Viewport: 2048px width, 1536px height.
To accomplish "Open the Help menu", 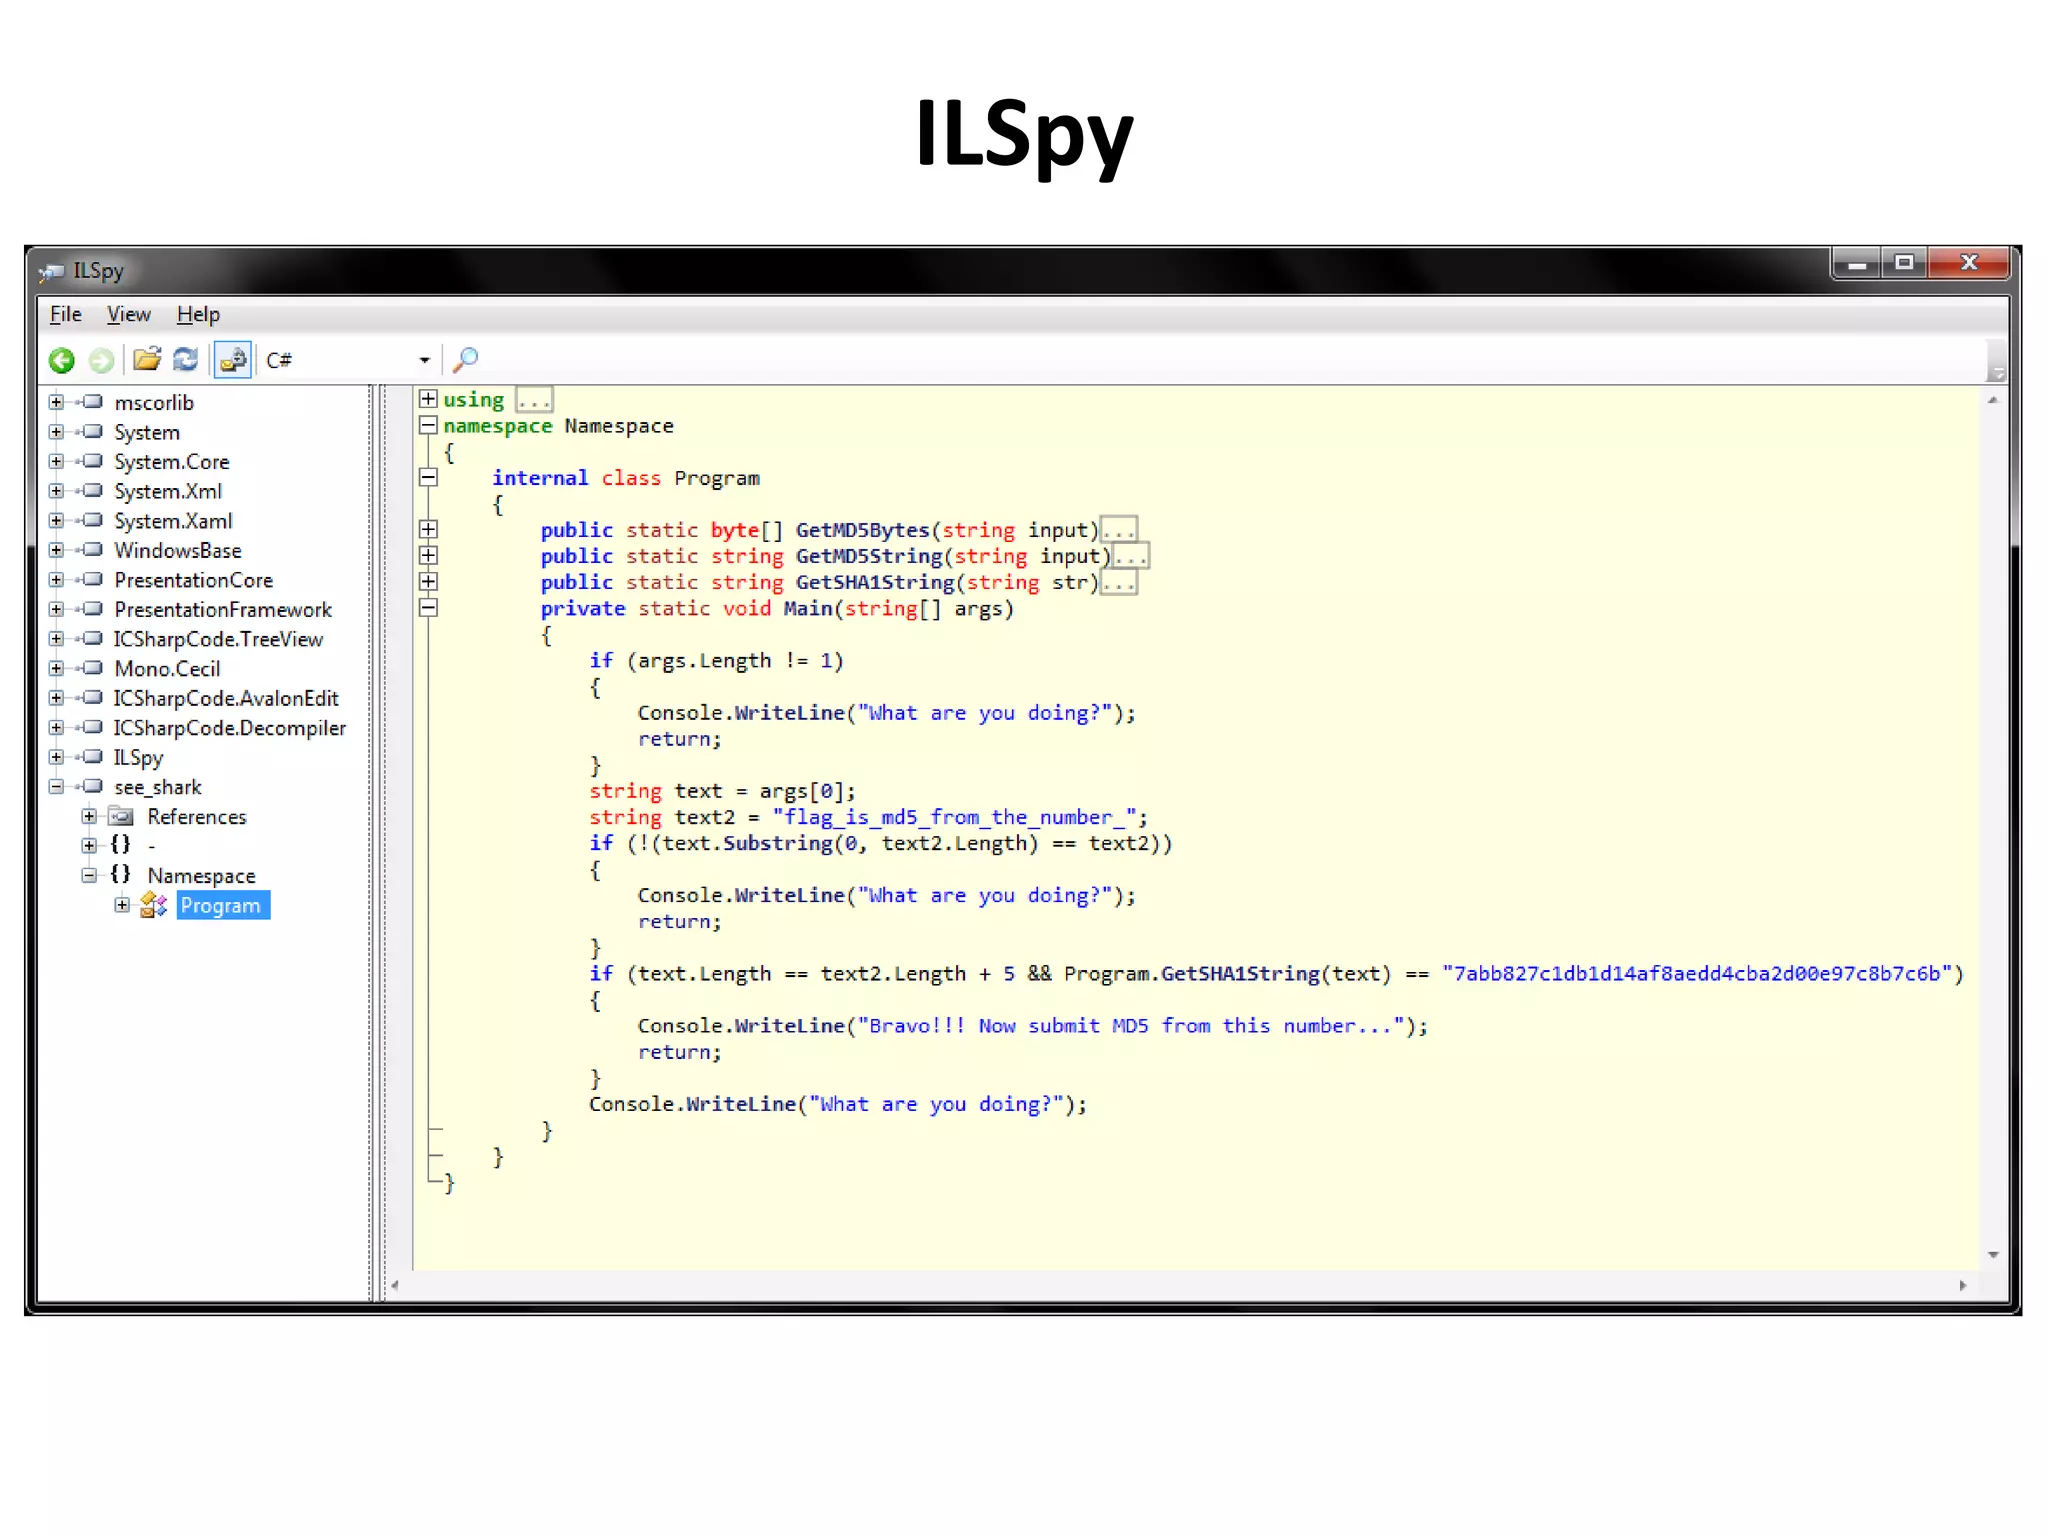I will tap(198, 314).
